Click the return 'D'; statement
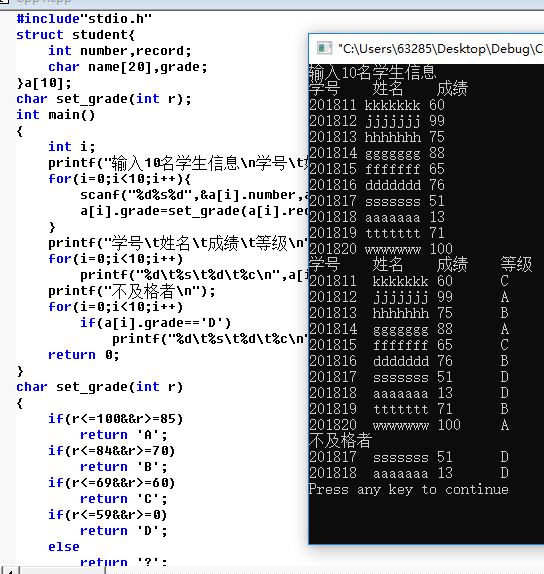The width and height of the screenshot is (544, 574). [x=124, y=531]
